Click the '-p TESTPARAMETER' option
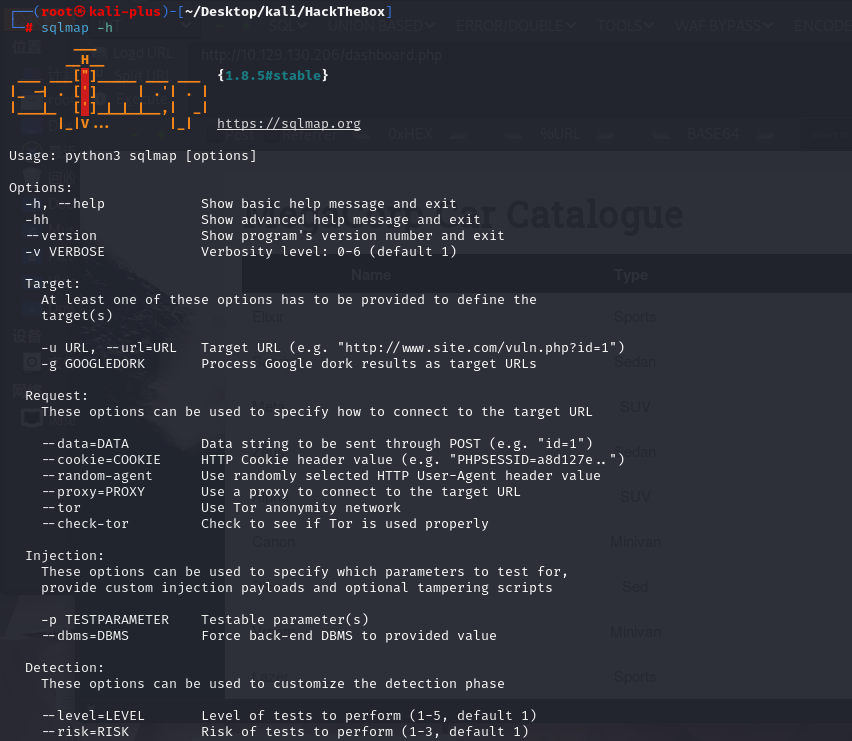Image resolution: width=852 pixels, height=741 pixels. point(105,620)
